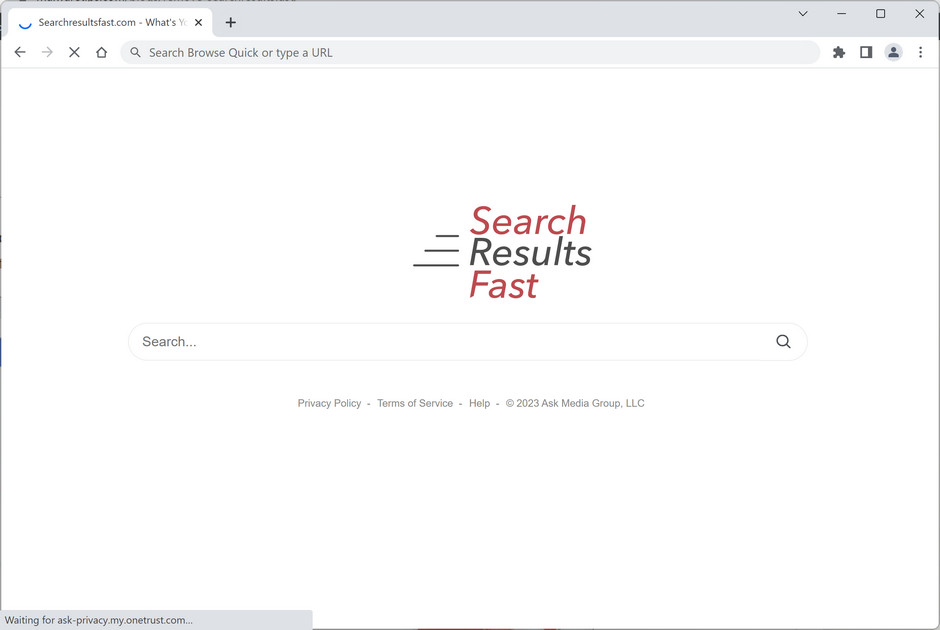Image resolution: width=940 pixels, height=630 pixels.
Task: Open a new tab with the plus button
Action: [231, 22]
